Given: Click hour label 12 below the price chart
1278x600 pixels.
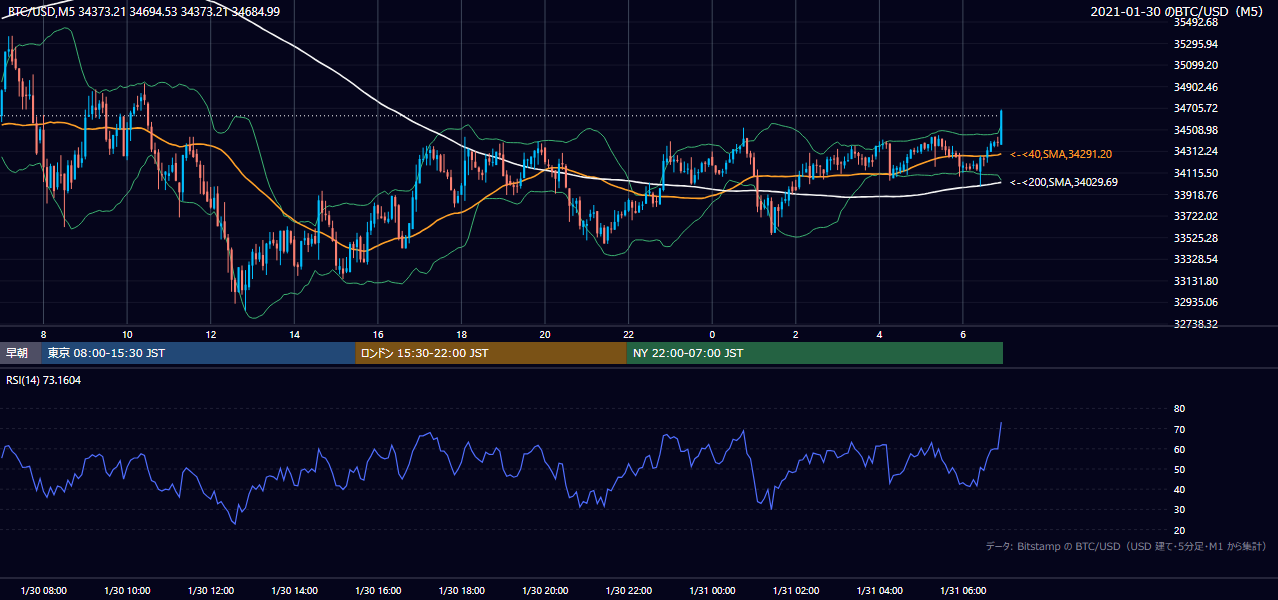Looking at the screenshot, I should point(211,334).
